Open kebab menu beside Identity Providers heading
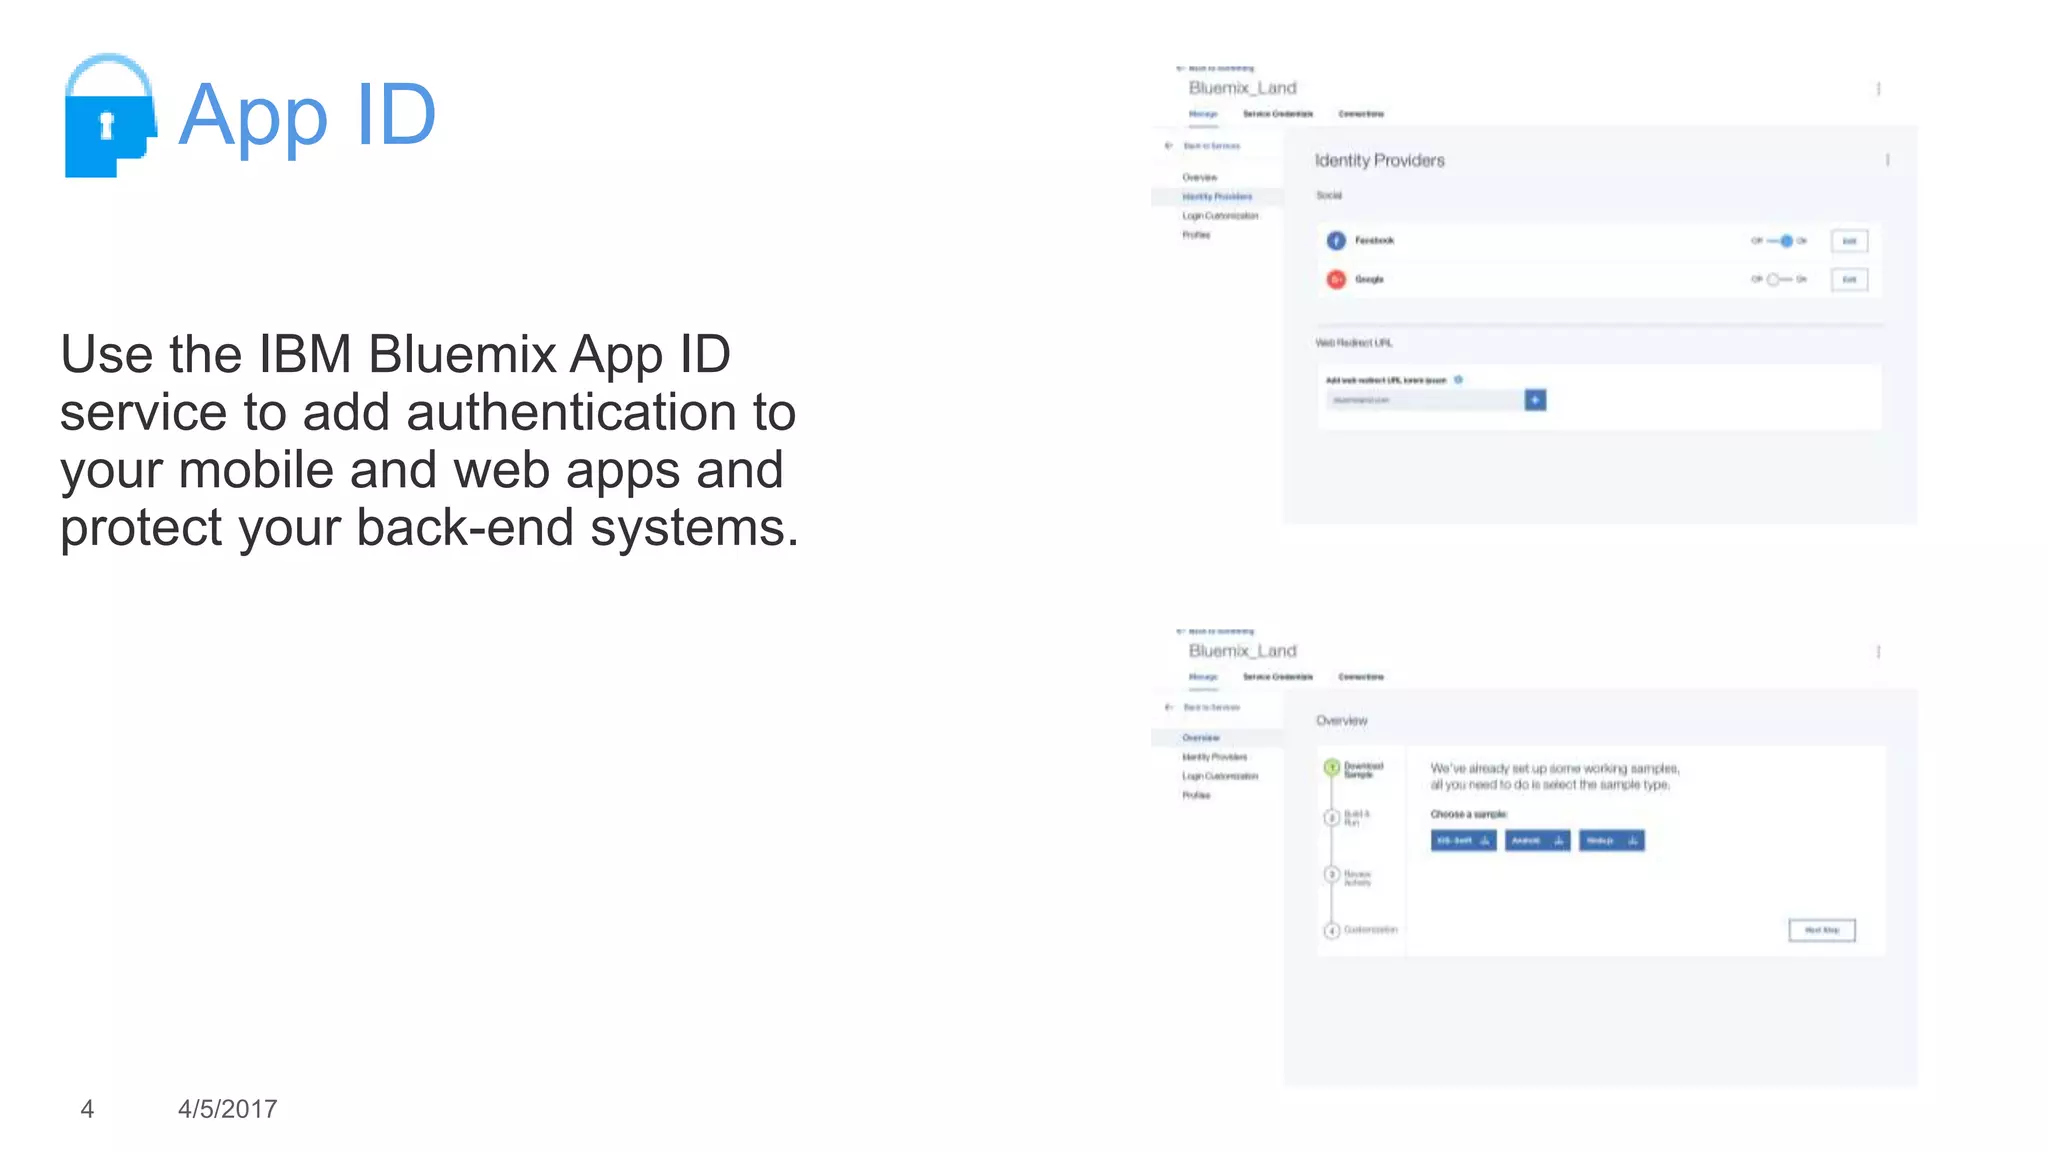 [x=1887, y=160]
